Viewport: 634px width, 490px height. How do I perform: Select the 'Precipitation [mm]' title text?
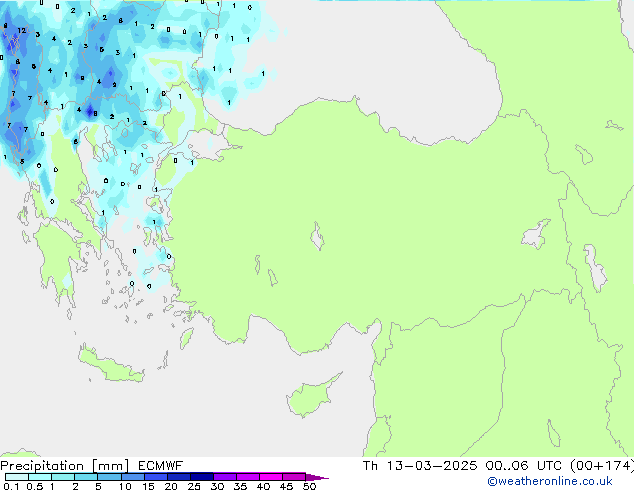pyautogui.click(x=65, y=466)
